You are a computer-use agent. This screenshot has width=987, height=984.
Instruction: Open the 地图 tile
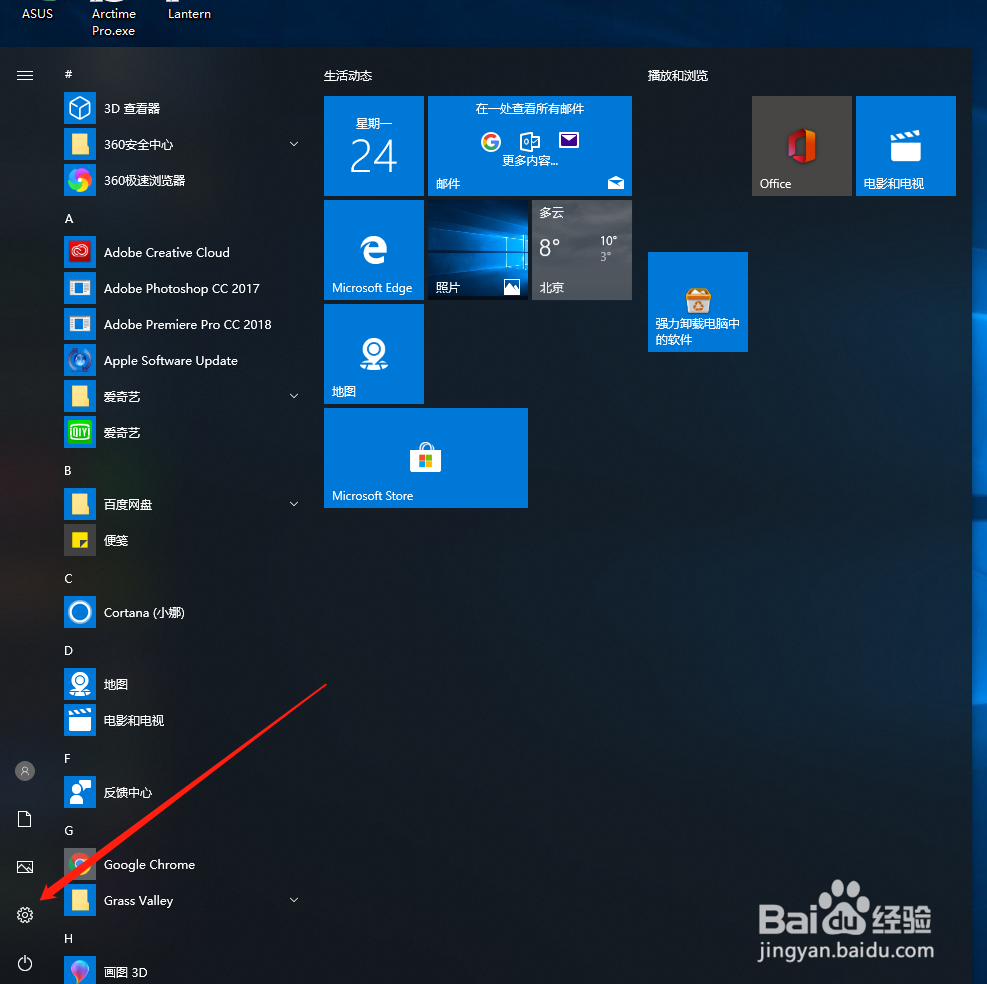(374, 354)
